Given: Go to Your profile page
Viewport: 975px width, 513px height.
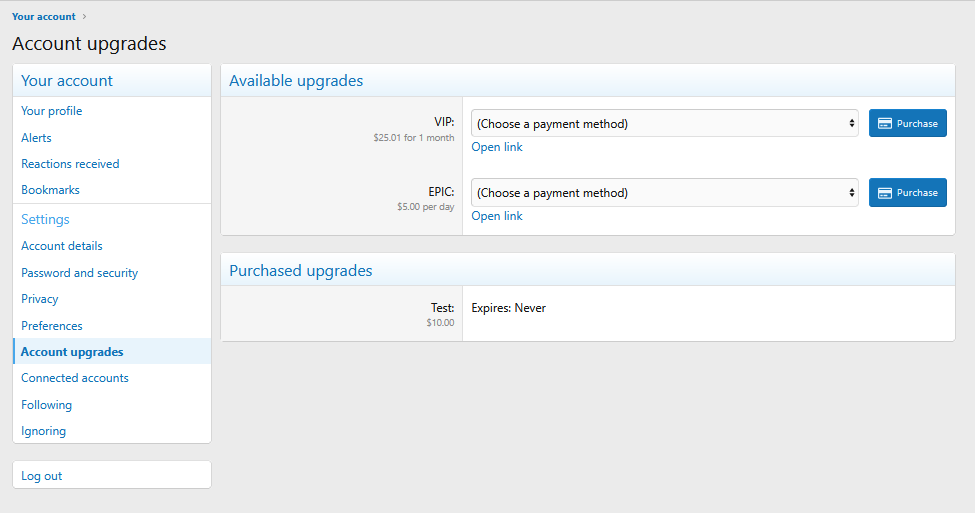Looking at the screenshot, I should [x=52, y=111].
